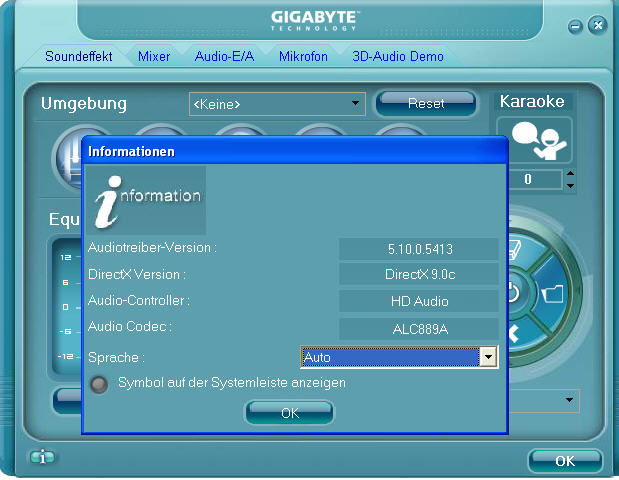Image resolution: width=619 pixels, height=480 pixels.
Task: Click the Informationen dialog title bar
Action: click(294, 151)
